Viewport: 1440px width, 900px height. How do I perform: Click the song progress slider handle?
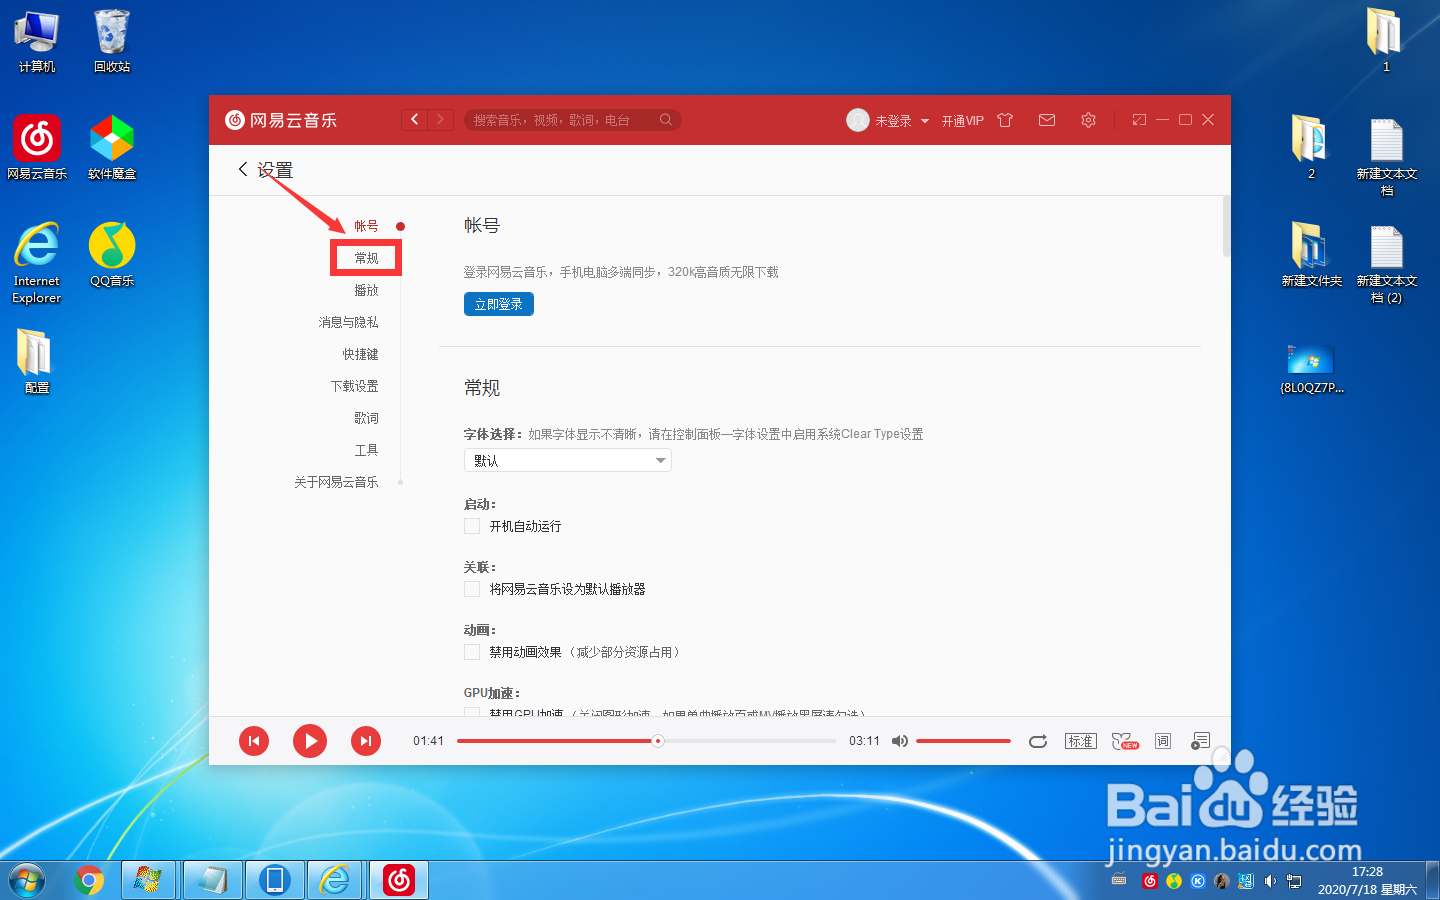[x=657, y=741]
